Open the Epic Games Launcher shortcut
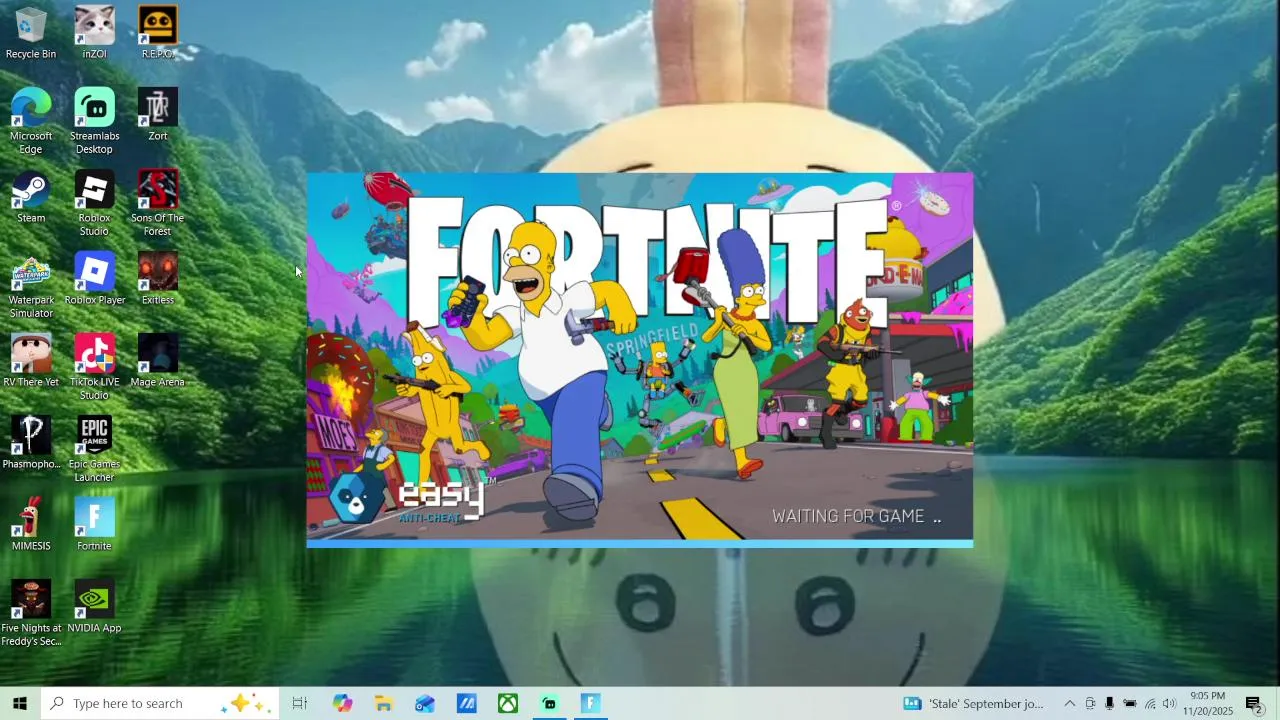The width and height of the screenshot is (1280, 720). (94, 449)
